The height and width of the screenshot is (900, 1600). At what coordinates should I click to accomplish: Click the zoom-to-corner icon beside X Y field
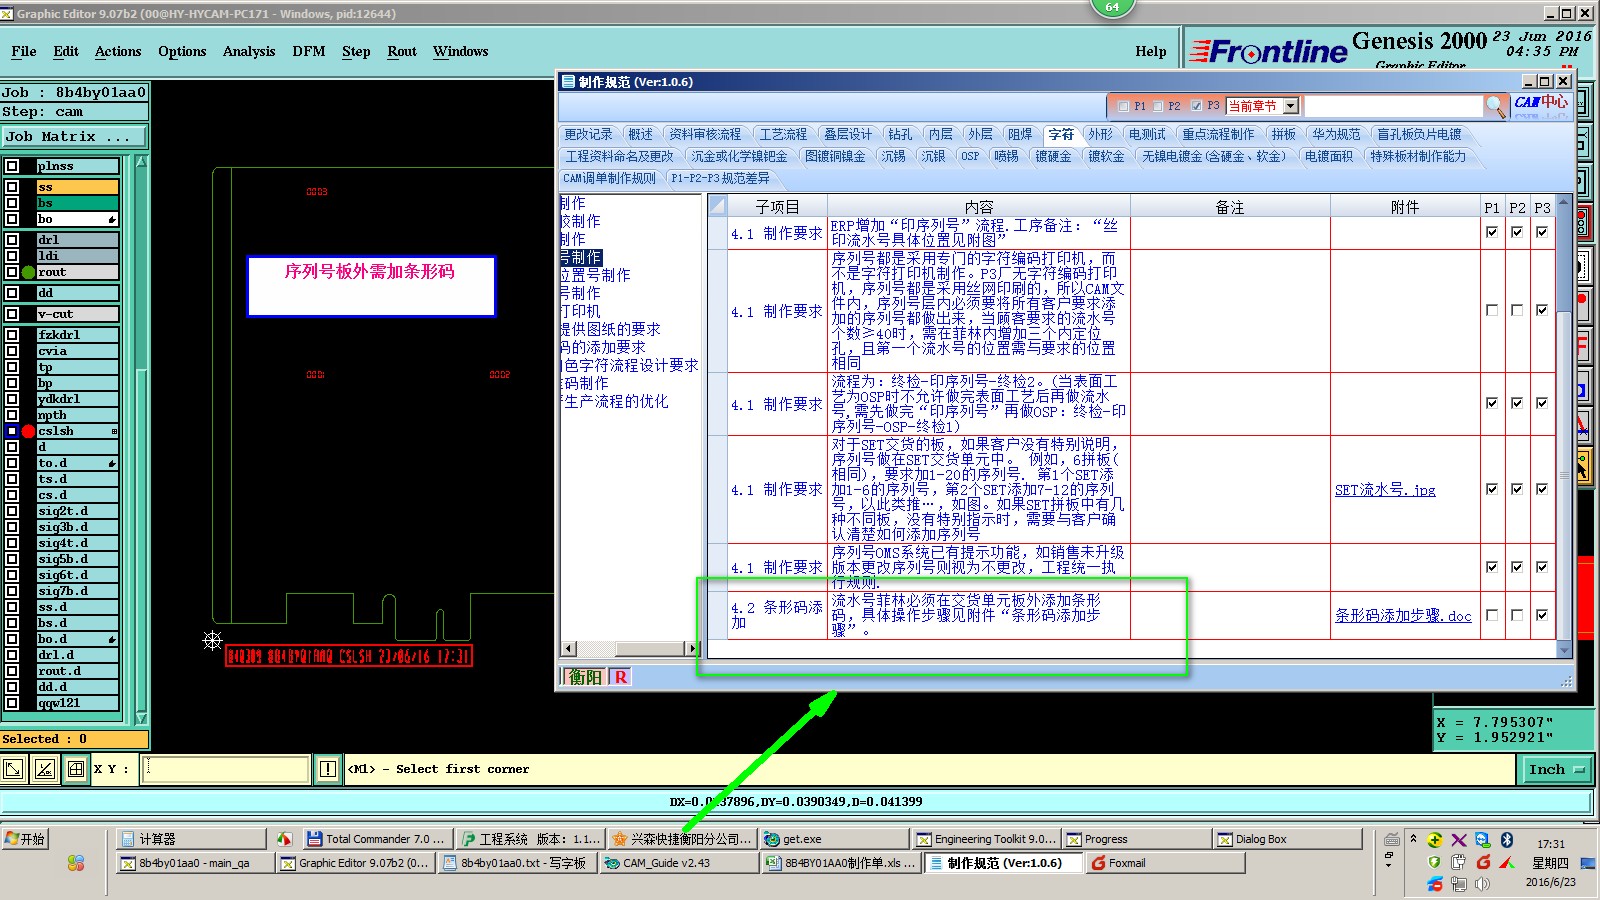pos(13,769)
